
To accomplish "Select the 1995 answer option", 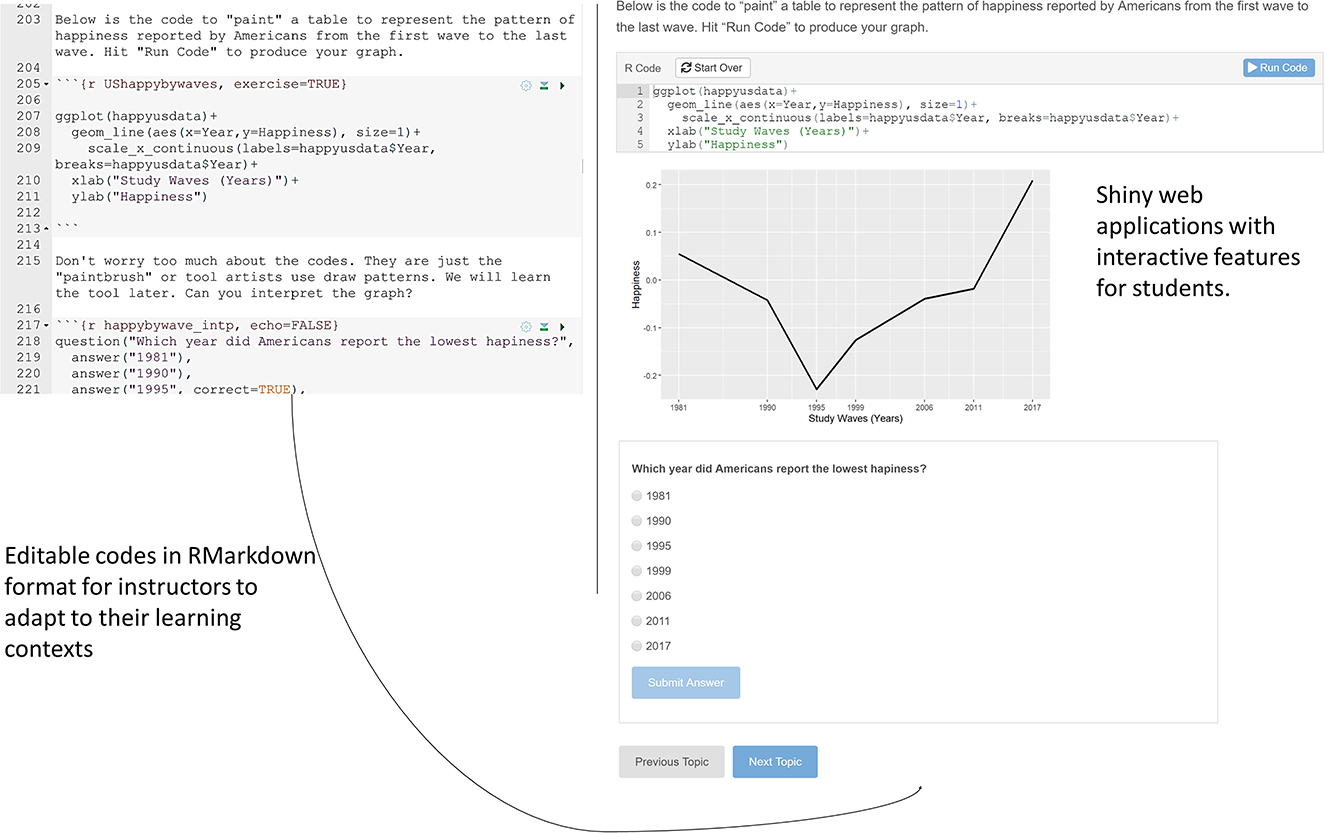I will [x=637, y=546].
